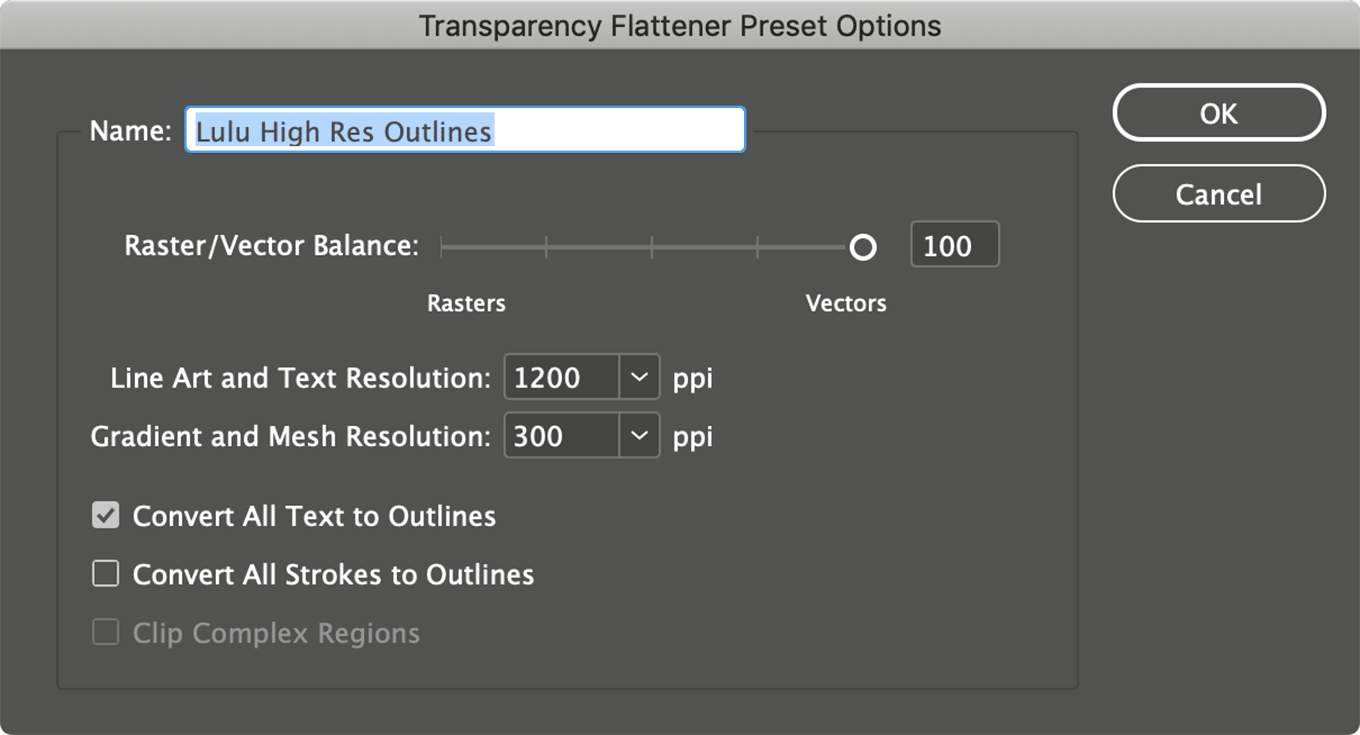Click the leftmost end of the balance slider
The width and height of the screenshot is (1360, 735).
[442, 247]
